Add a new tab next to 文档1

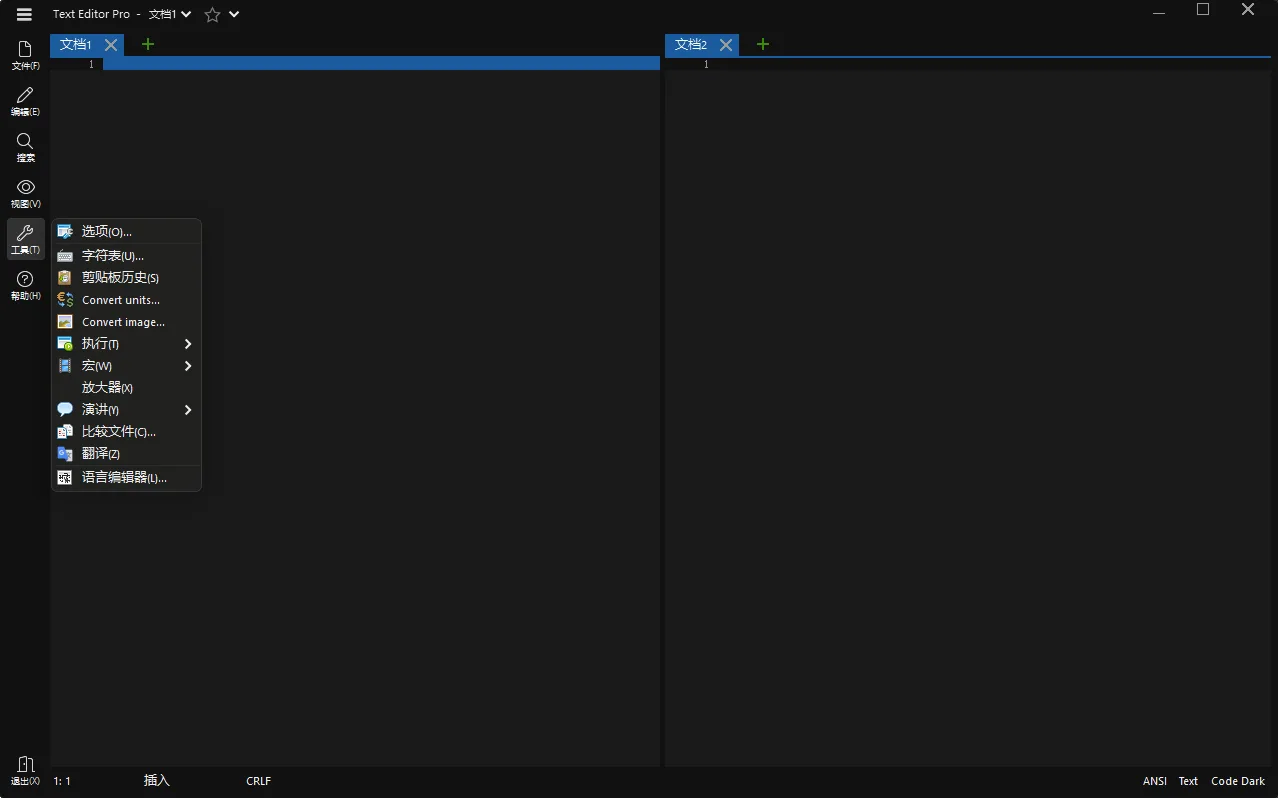pos(148,44)
